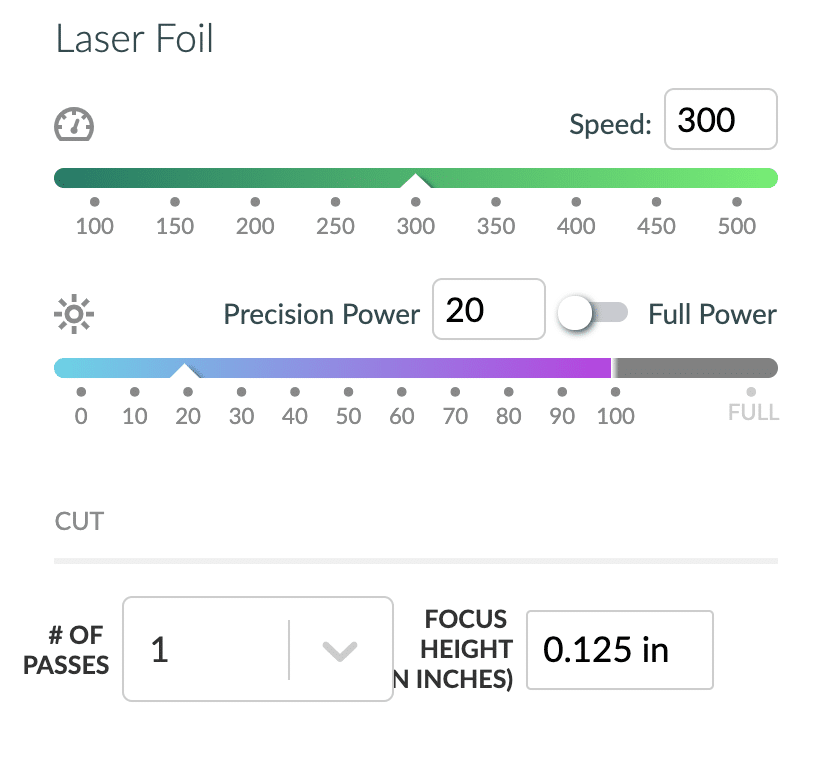Screen dimensions: 824x768
Task: Click the power slider handle at 20
Action: [184, 371]
